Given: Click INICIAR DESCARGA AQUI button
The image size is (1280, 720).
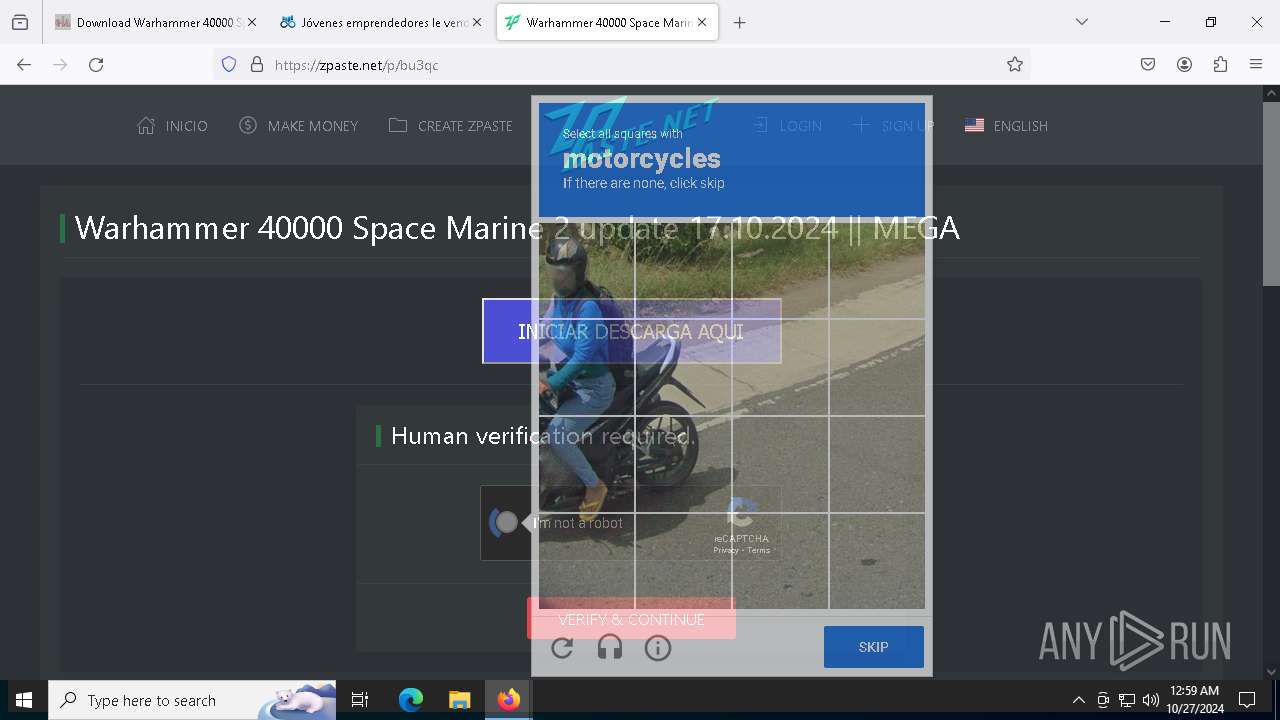Looking at the screenshot, I should point(631,331).
